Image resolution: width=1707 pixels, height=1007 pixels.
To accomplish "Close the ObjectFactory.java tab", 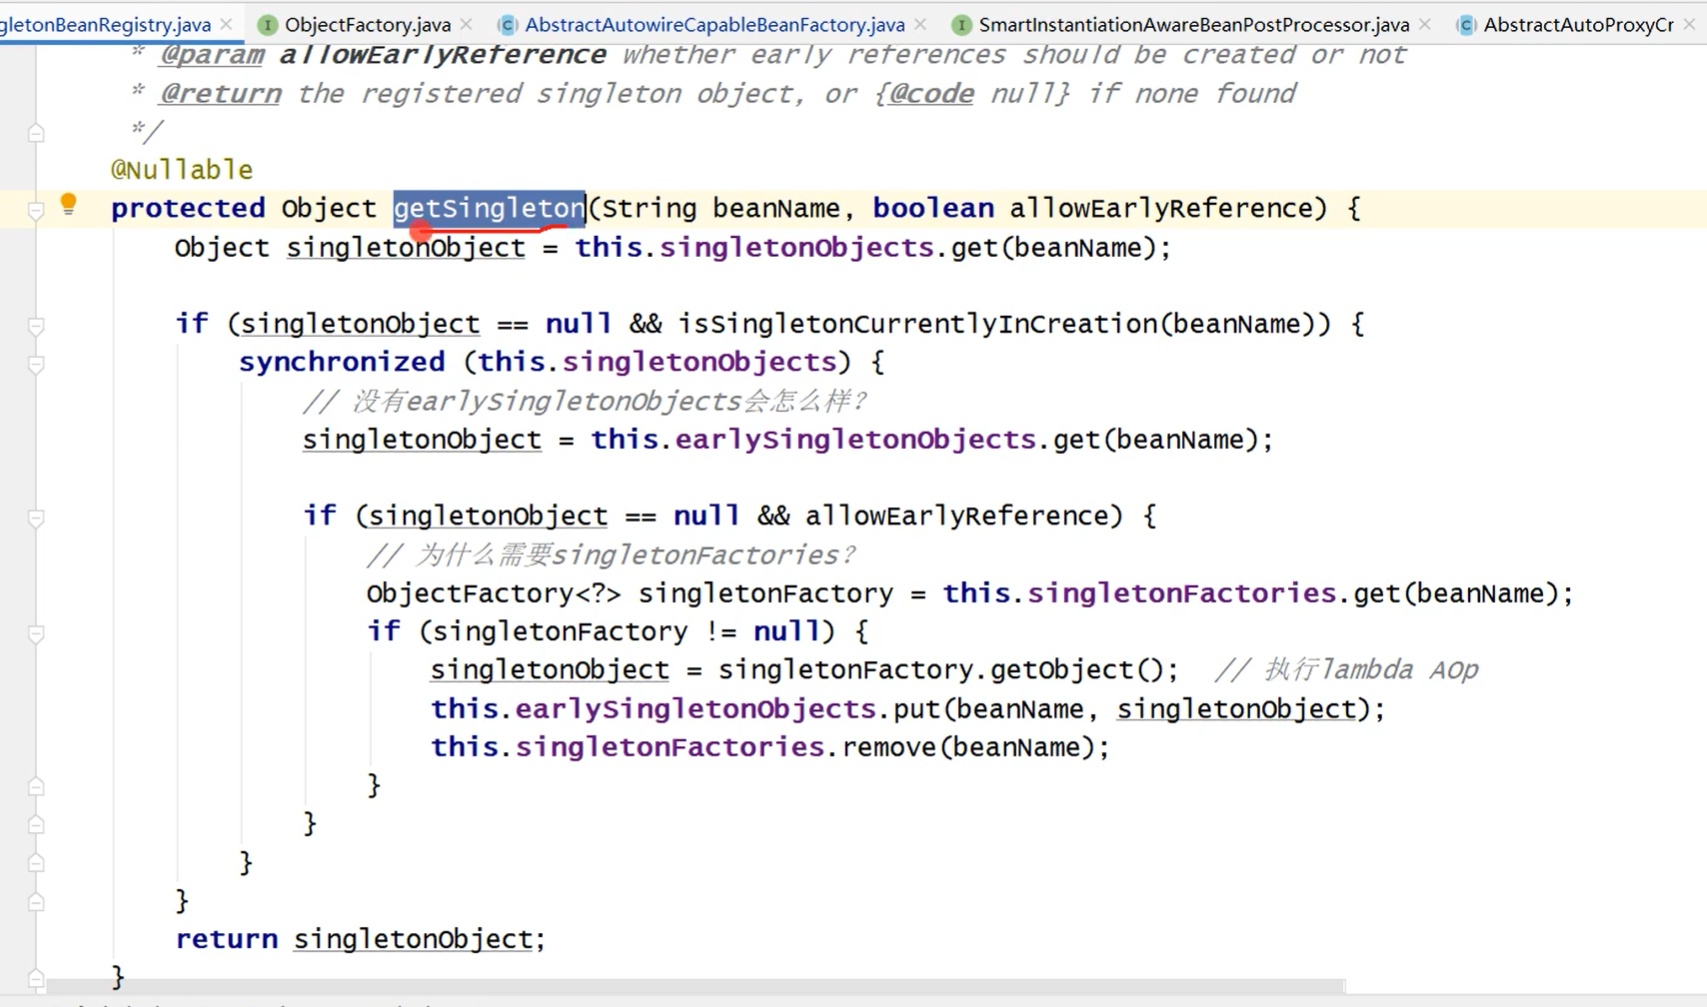I will coord(464,23).
